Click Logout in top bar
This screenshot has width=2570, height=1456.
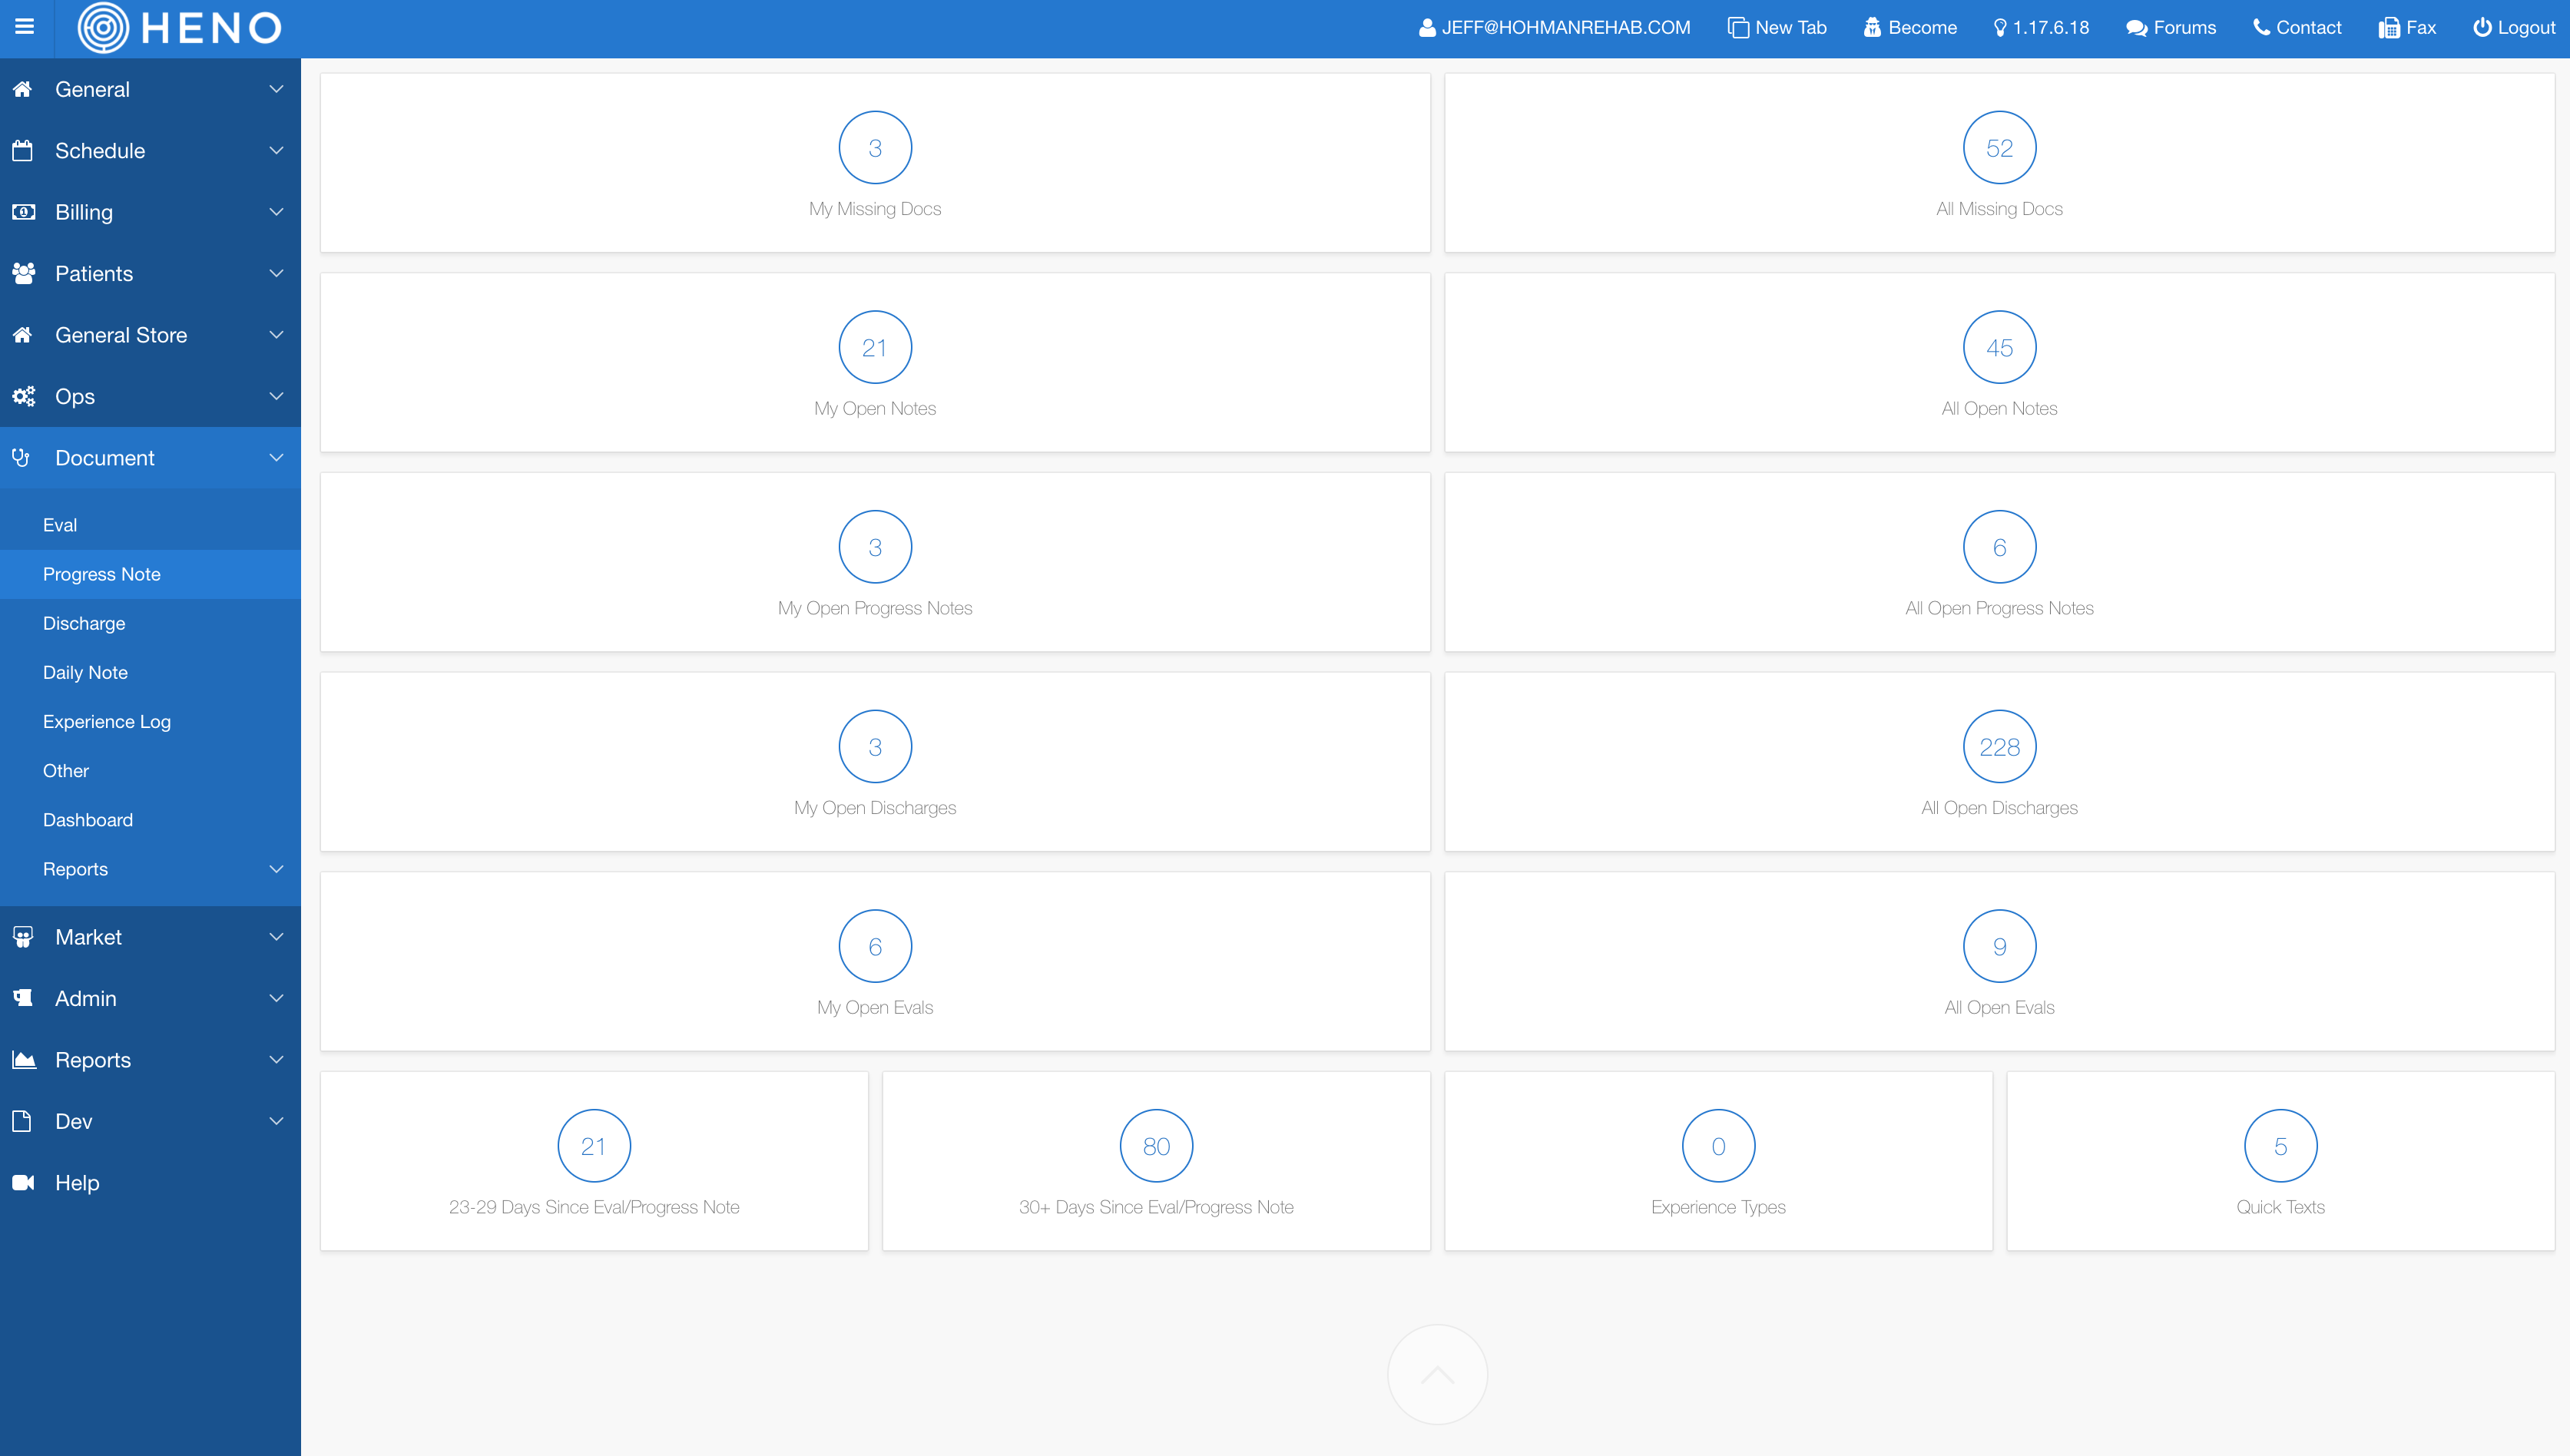click(x=2514, y=28)
